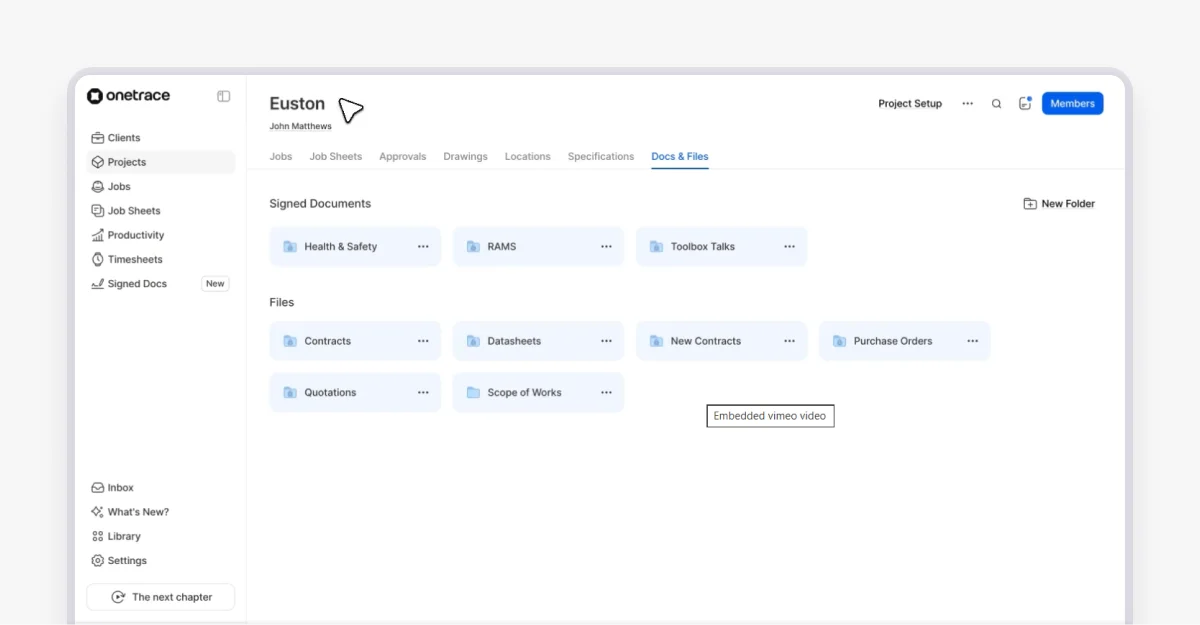Open the Quotations folder
This screenshot has width=1200, height=625.
click(x=355, y=393)
